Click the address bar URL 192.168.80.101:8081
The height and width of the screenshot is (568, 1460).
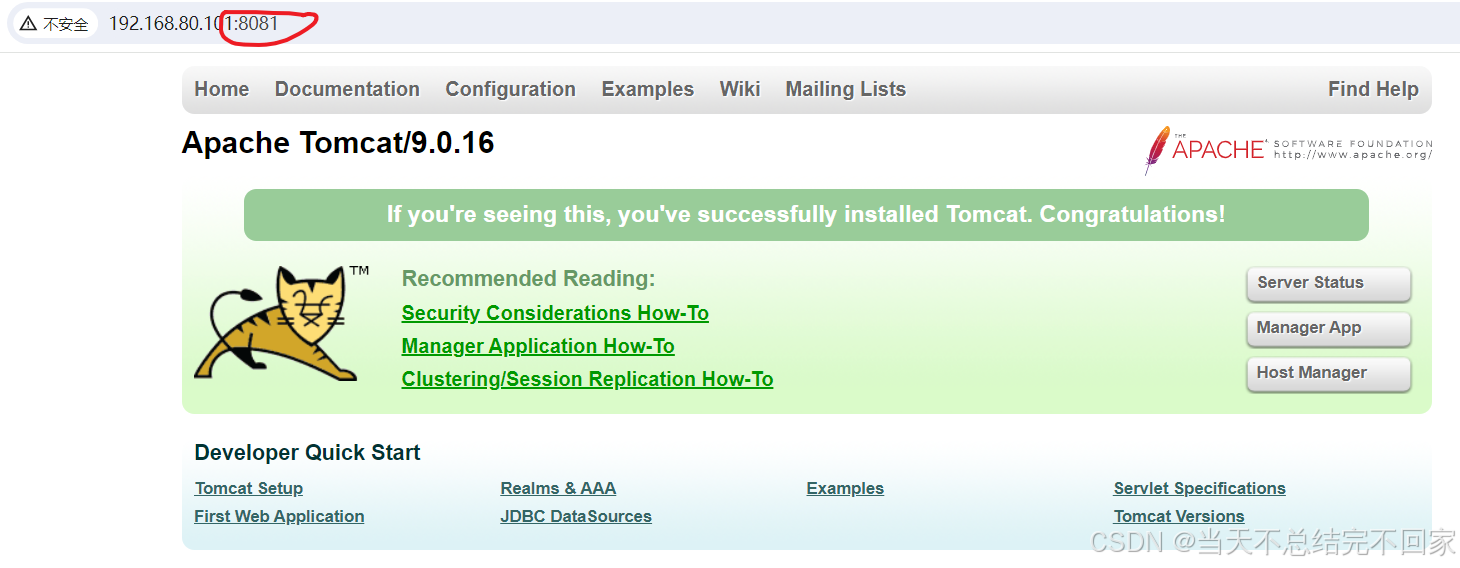tap(193, 23)
